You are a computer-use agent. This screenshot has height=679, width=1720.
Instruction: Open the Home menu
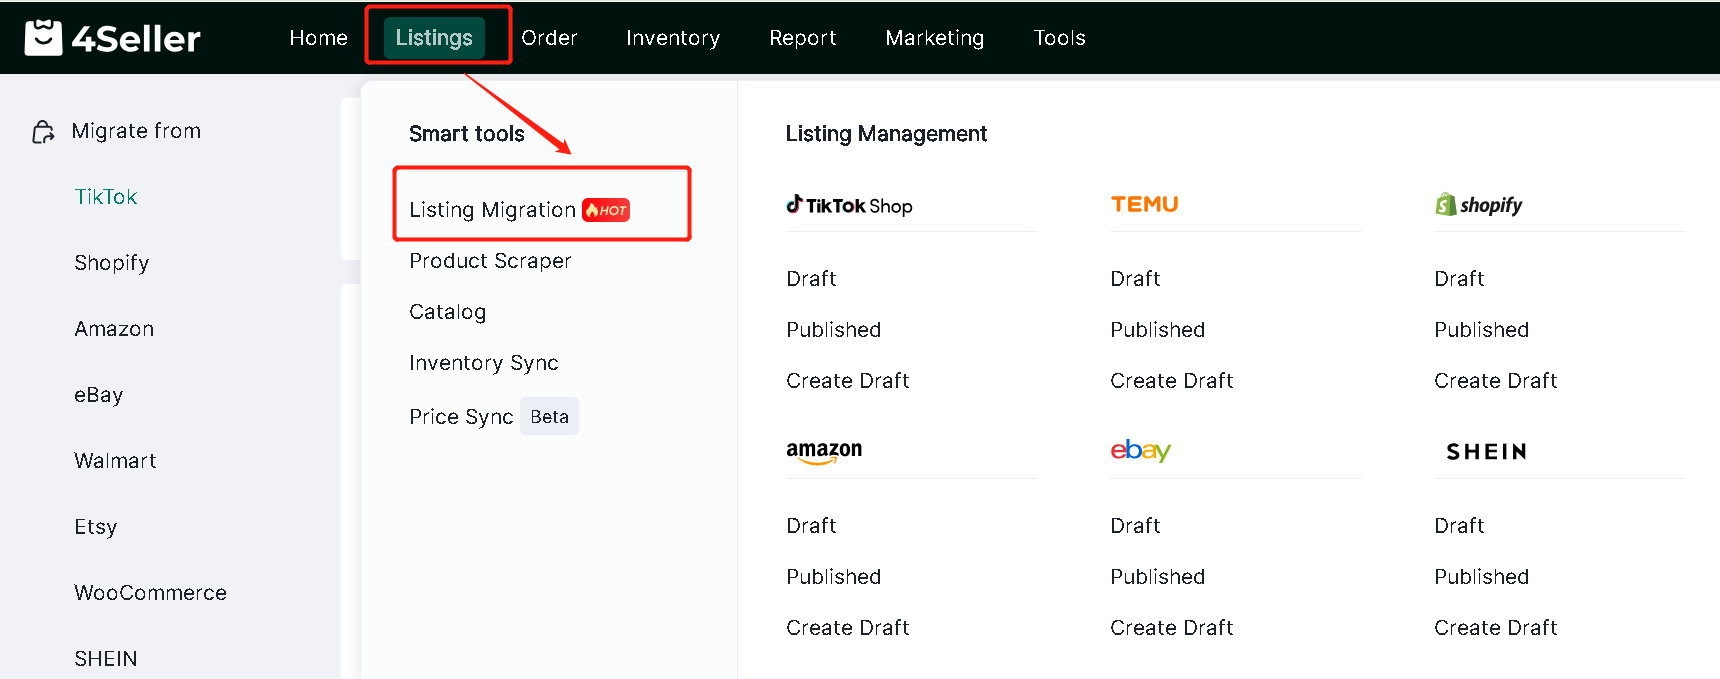click(318, 38)
